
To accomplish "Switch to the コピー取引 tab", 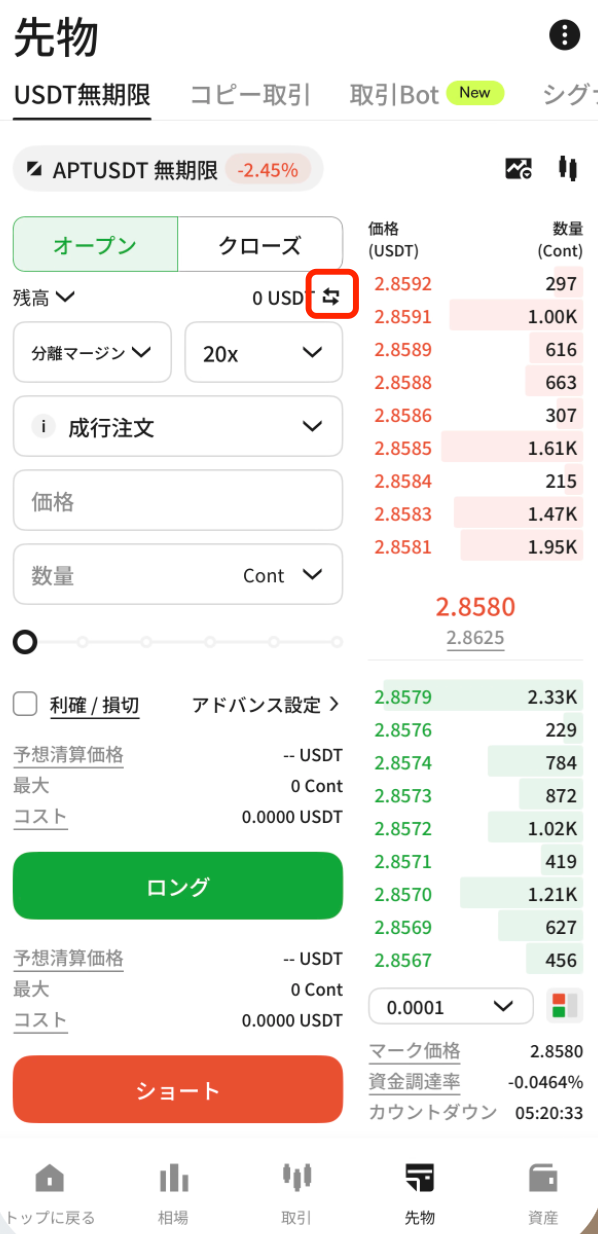I will (x=251, y=95).
